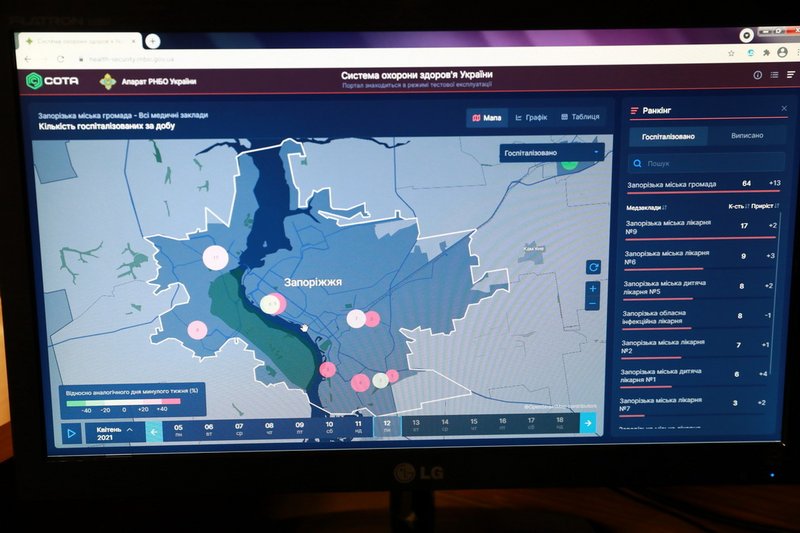Click the map refresh icon
The image size is (800, 533).
tap(593, 267)
